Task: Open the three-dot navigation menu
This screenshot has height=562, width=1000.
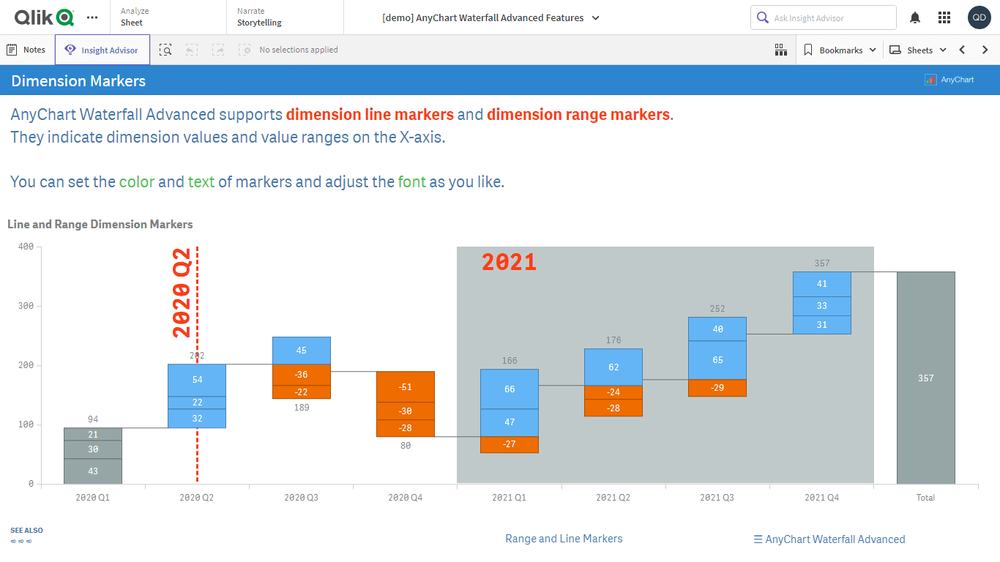Action: point(92,17)
